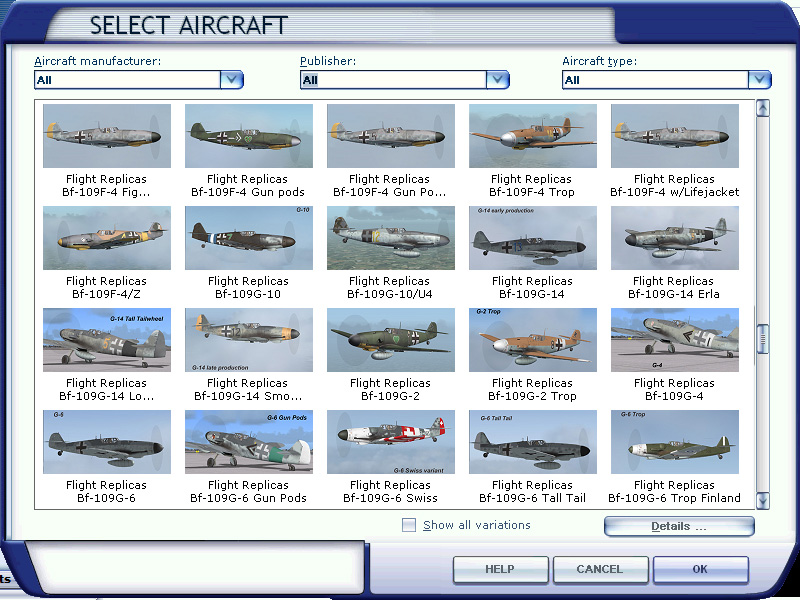Select the Bf-109G-14 Erla aircraft
This screenshot has height=600, width=800.
pos(674,238)
